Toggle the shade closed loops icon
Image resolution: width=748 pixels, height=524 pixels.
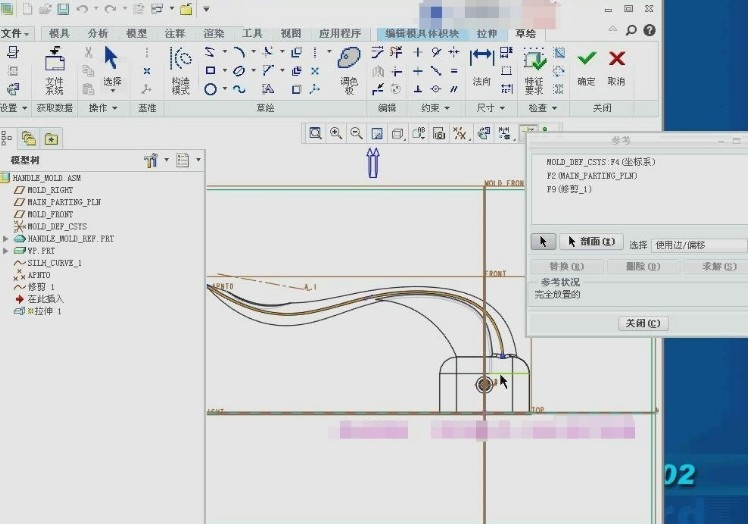pyautogui.click(x=558, y=52)
